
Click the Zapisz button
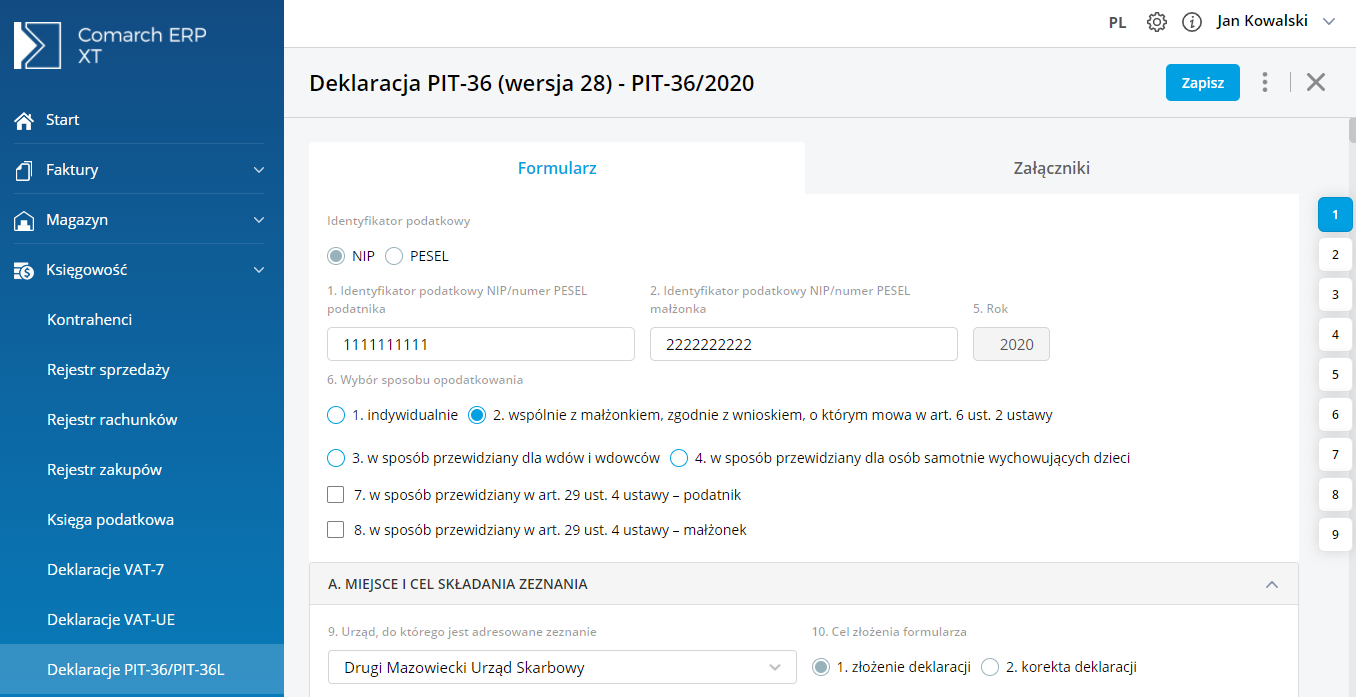(1202, 83)
